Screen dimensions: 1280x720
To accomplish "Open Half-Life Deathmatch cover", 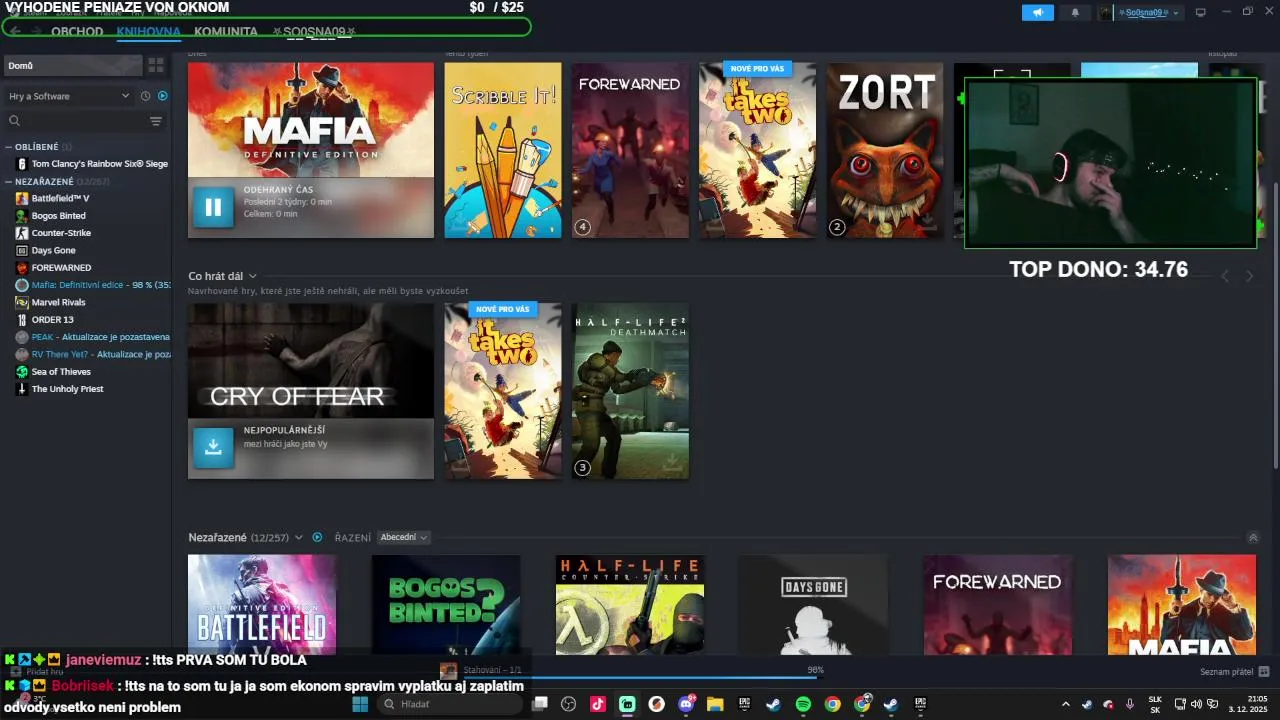I will click(x=630, y=391).
